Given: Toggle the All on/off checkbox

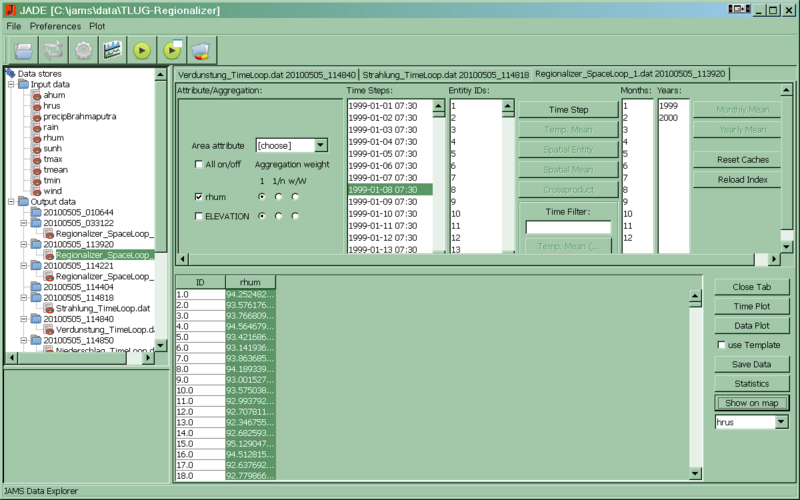Looking at the screenshot, I should [199, 164].
